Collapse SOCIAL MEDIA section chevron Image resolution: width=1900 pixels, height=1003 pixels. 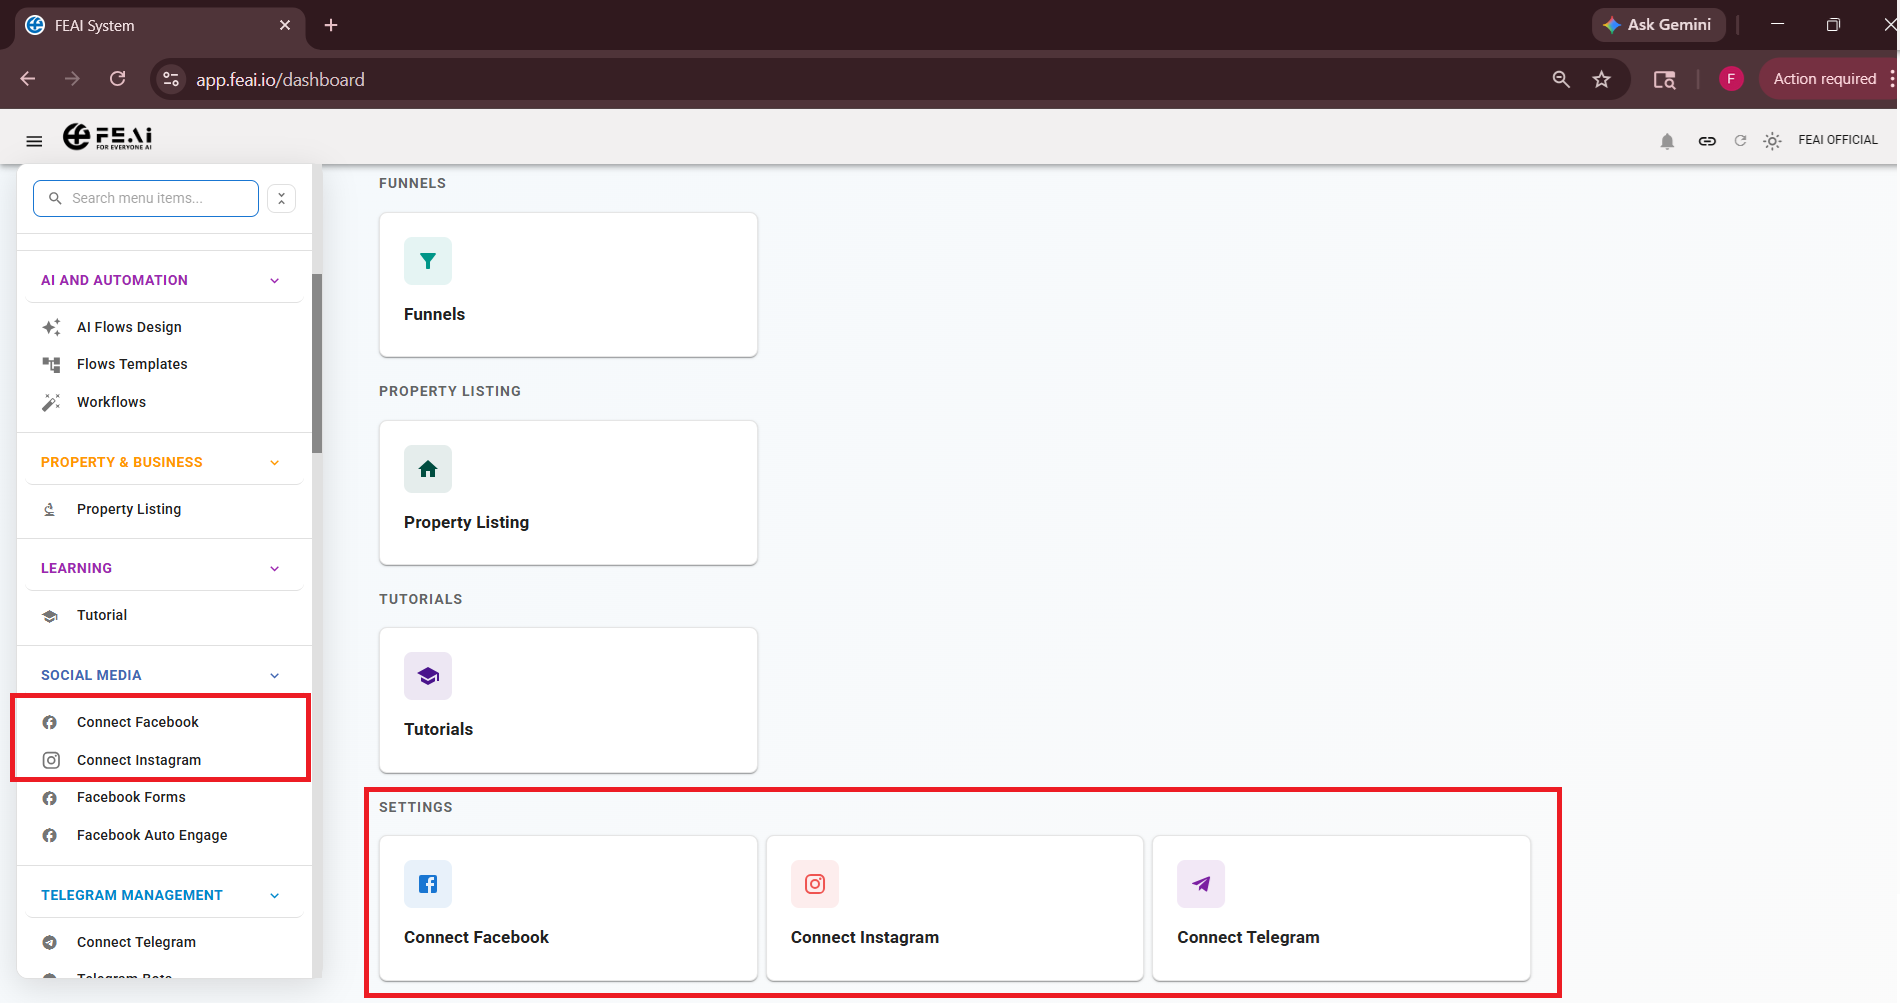click(x=275, y=676)
